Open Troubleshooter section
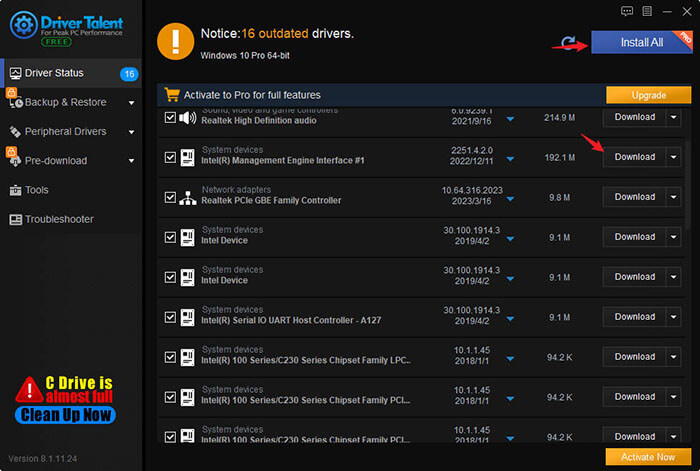The image size is (700, 471). point(71,219)
